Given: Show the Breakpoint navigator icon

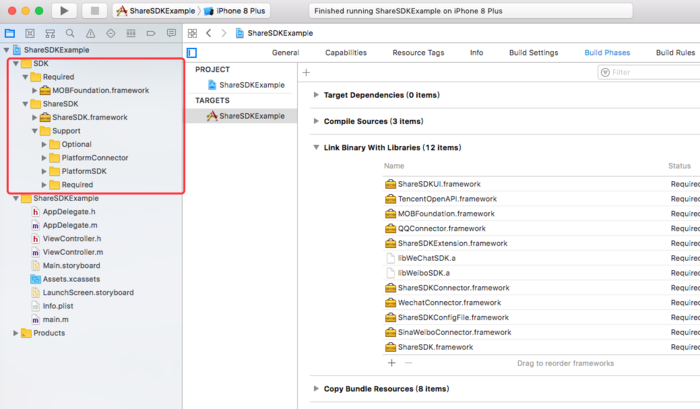Looking at the screenshot, I should click(x=151, y=33).
